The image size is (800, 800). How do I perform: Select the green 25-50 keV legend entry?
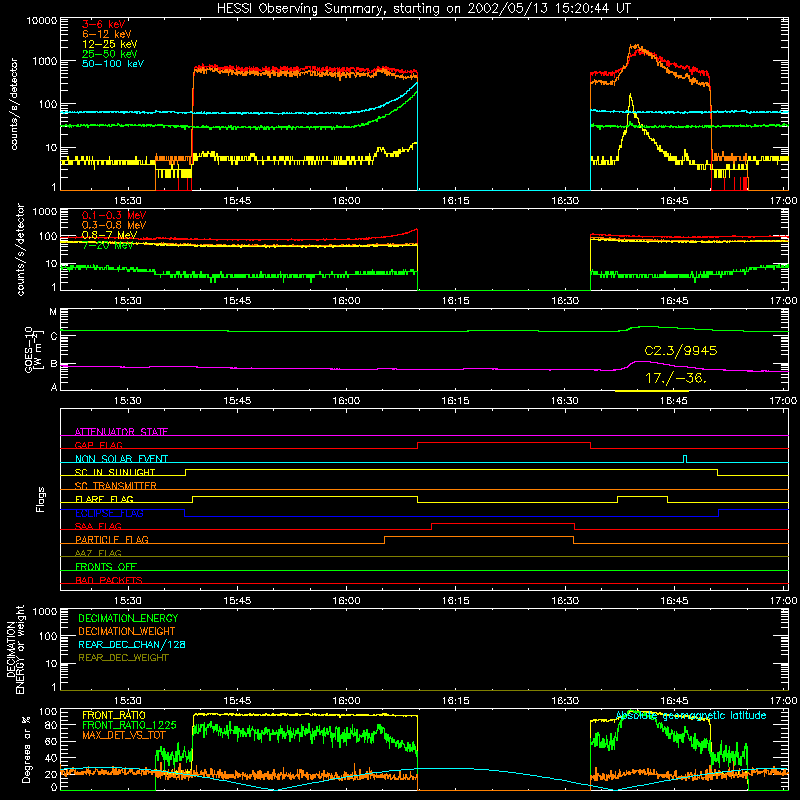tap(110, 54)
